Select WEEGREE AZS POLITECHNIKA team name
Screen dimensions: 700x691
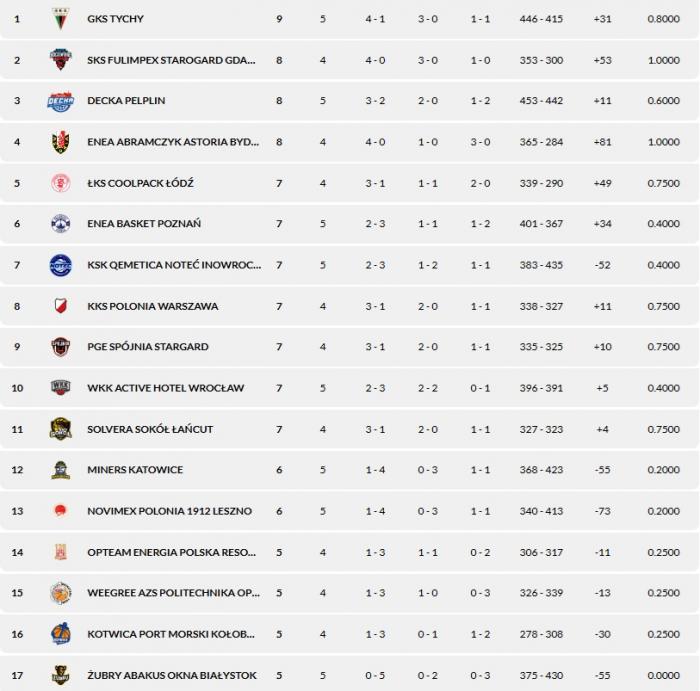(x=171, y=593)
